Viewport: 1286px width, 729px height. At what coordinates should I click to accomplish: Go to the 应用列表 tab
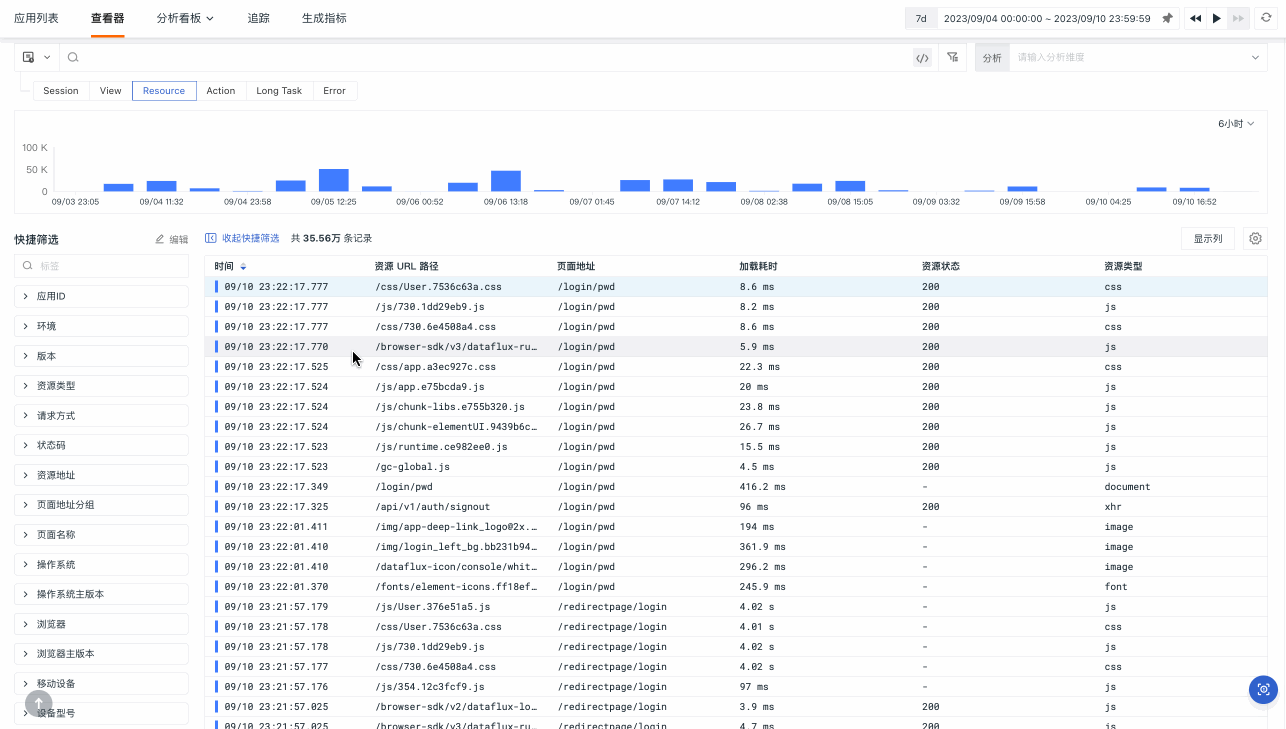point(36,18)
